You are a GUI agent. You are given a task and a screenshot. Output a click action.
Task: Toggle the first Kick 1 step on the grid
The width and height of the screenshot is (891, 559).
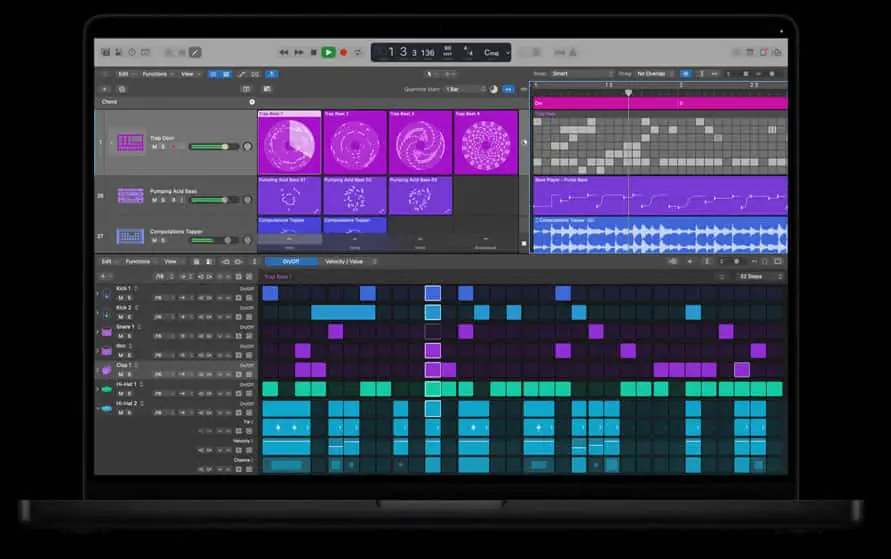click(x=270, y=293)
